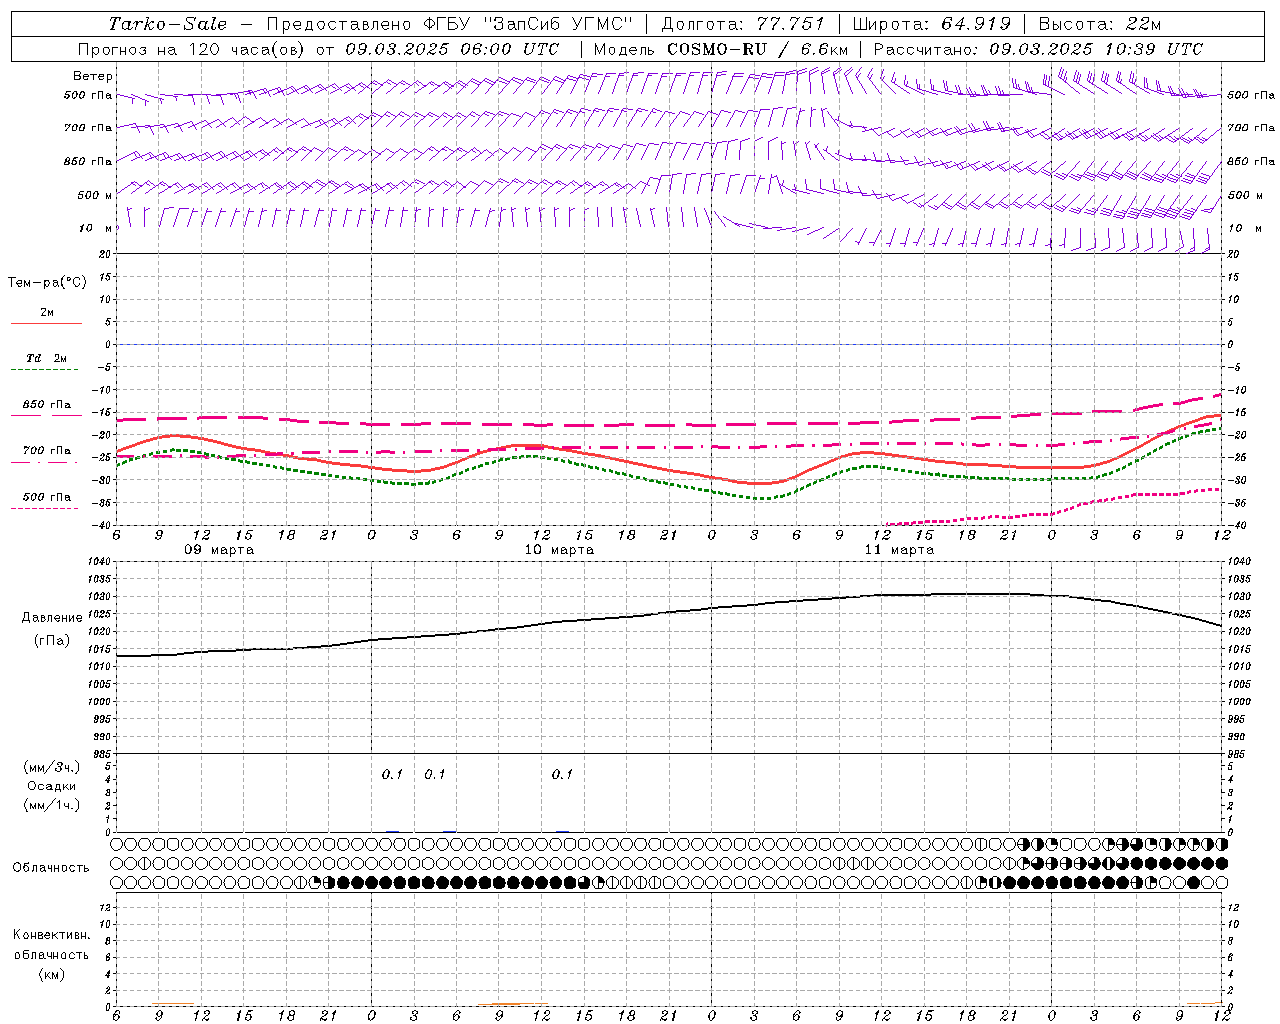1280x1024 pixels.
Task: Click the date label "11 марта"
Action: click(x=899, y=550)
